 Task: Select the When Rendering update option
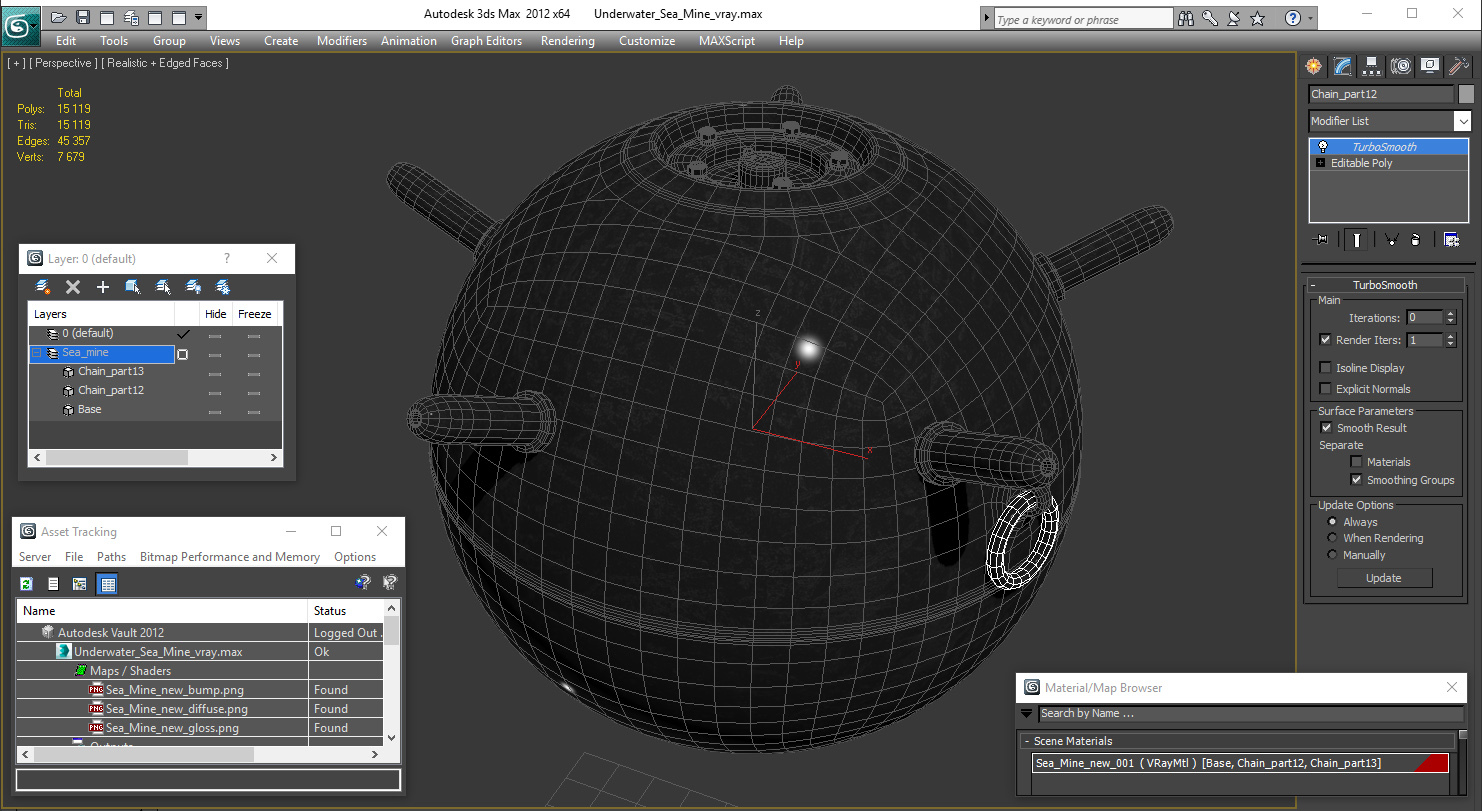click(1332, 538)
